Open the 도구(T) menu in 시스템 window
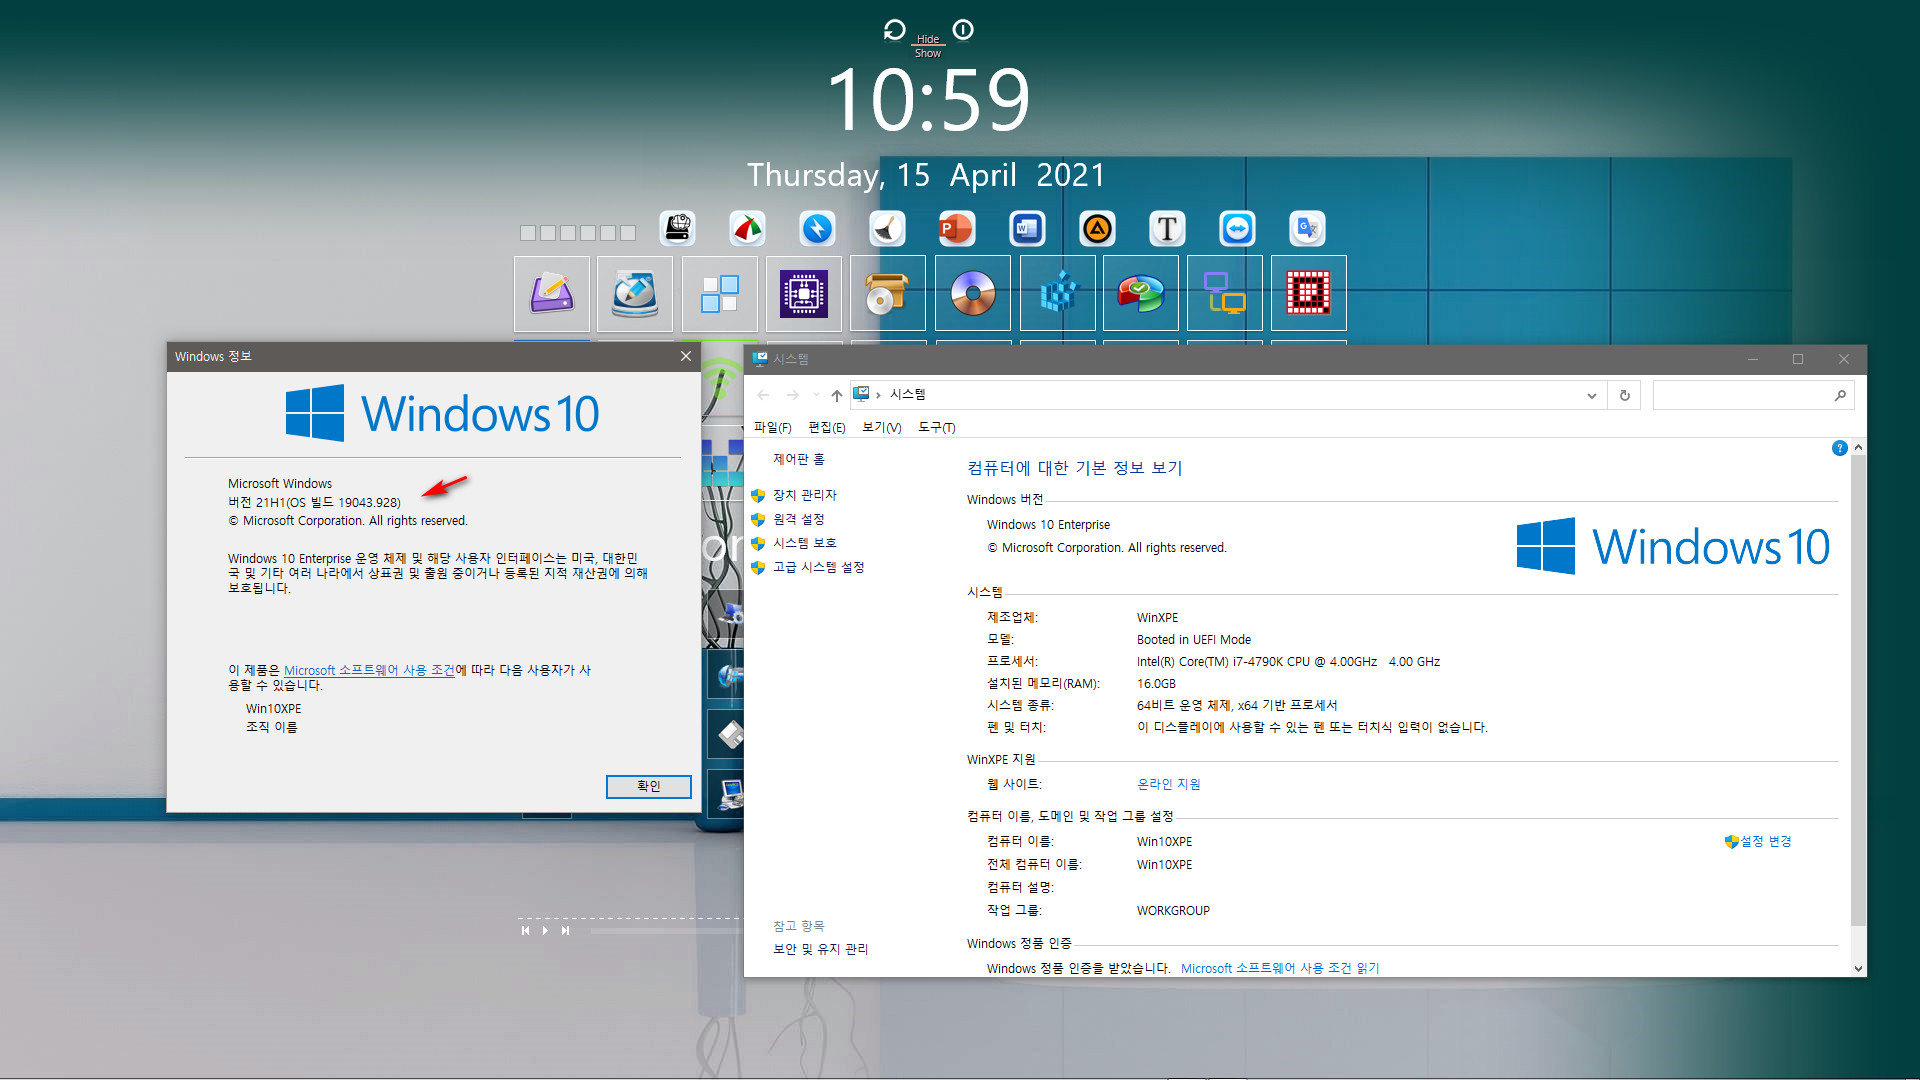 [x=937, y=427]
